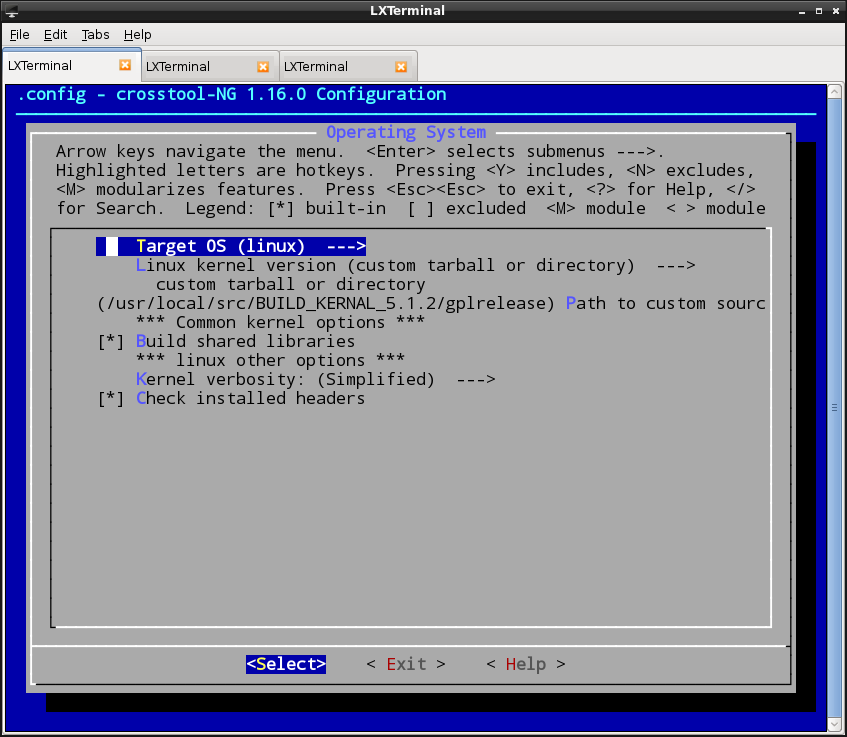847x737 pixels.
Task: Click the < Help > button
Action: (x=526, y=664)
